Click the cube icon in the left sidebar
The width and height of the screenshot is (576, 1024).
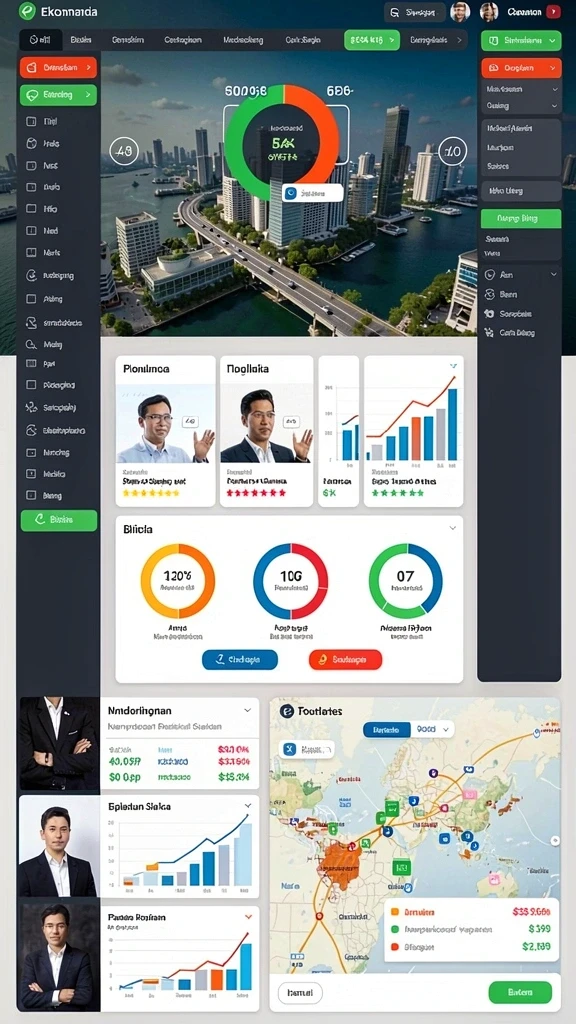tap(31, 144)
